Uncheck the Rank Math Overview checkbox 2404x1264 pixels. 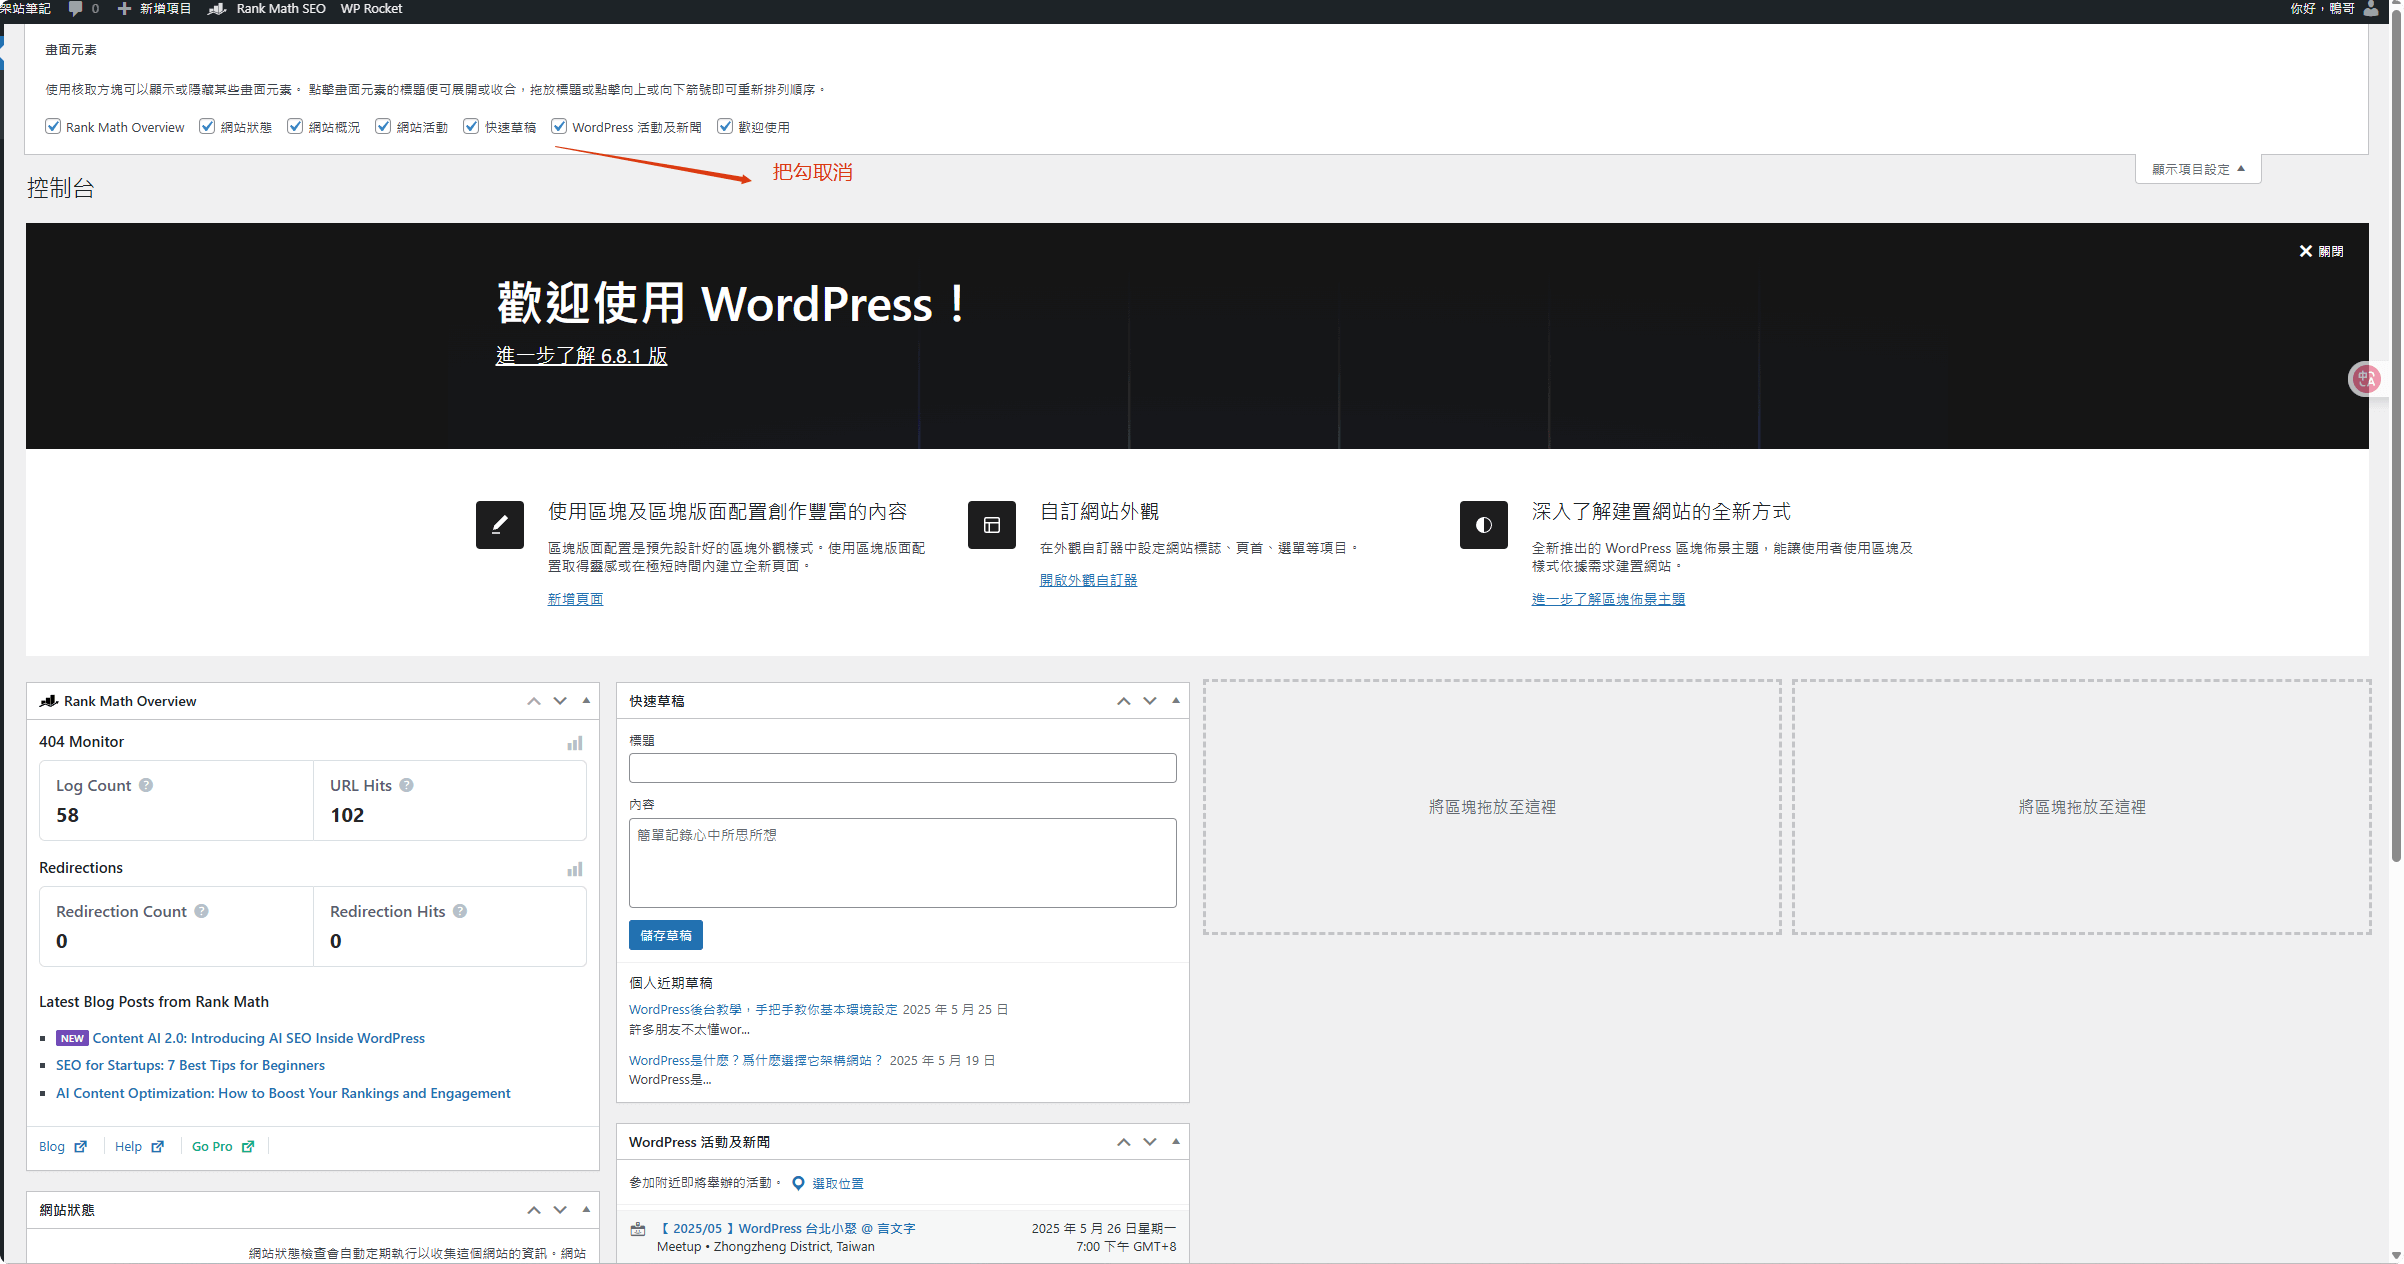pyautogui.click(x=53, y=126)
